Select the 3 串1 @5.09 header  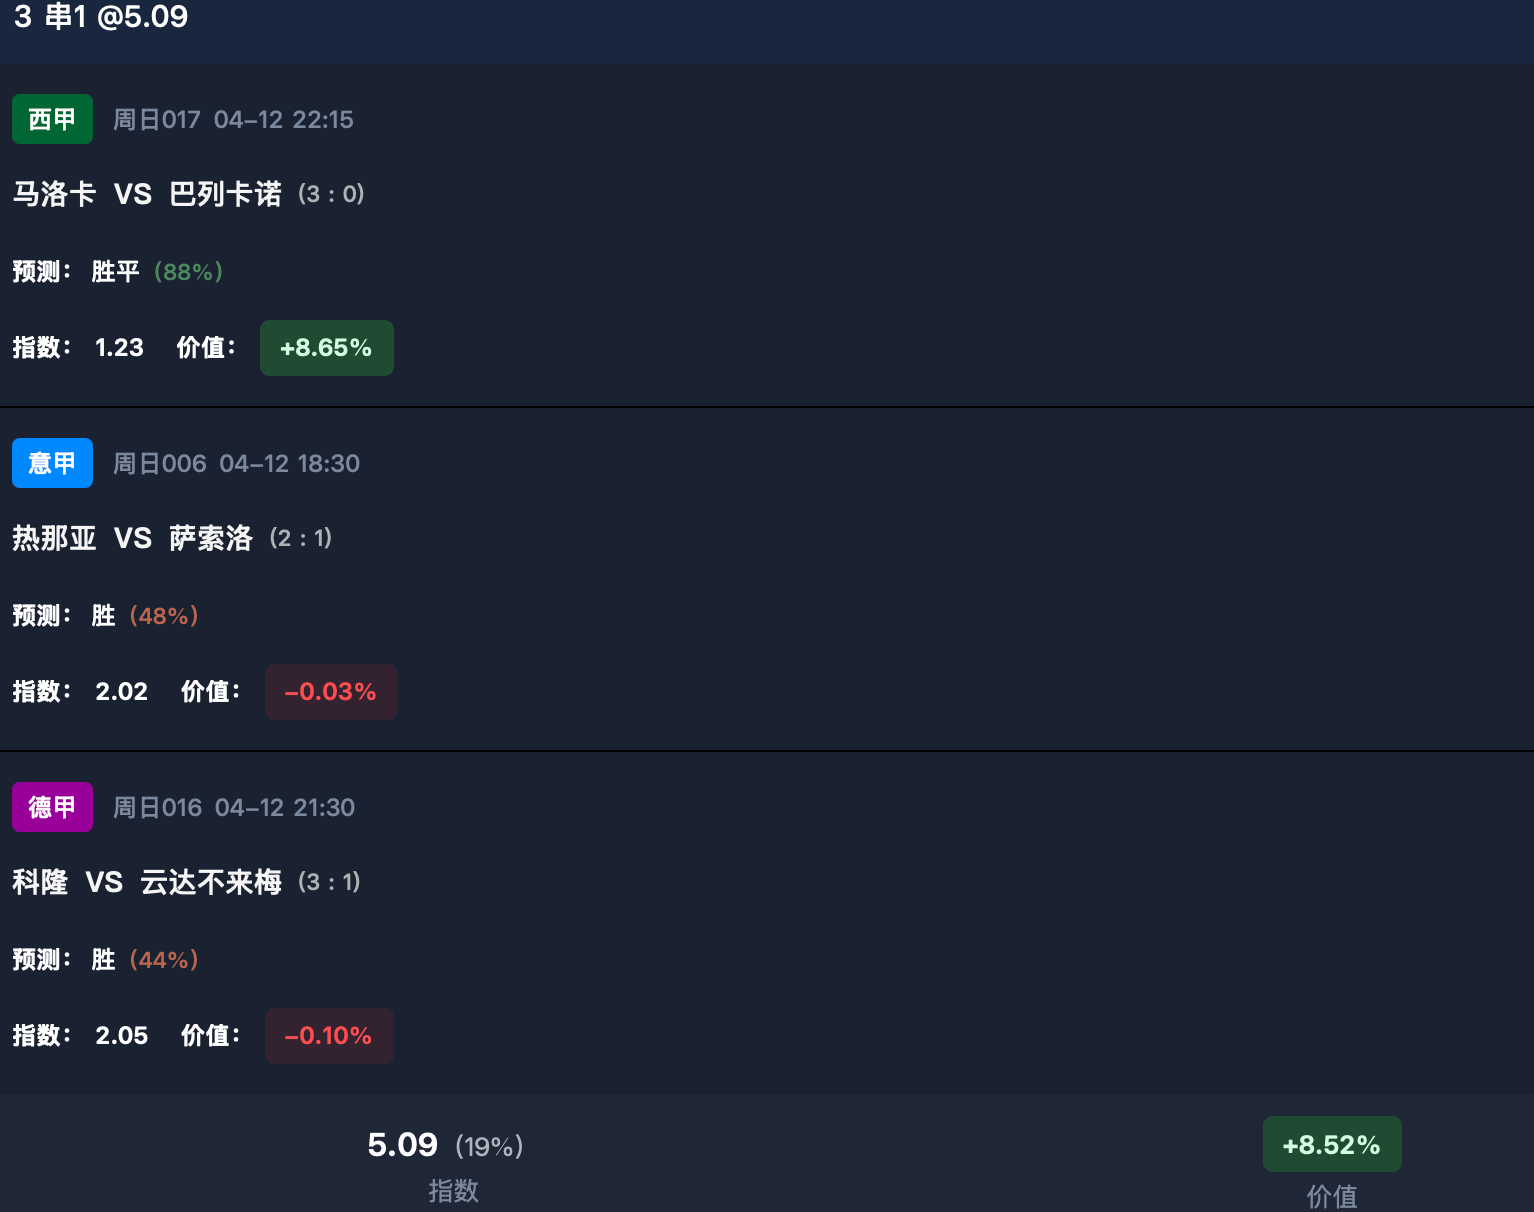[101, 16]
